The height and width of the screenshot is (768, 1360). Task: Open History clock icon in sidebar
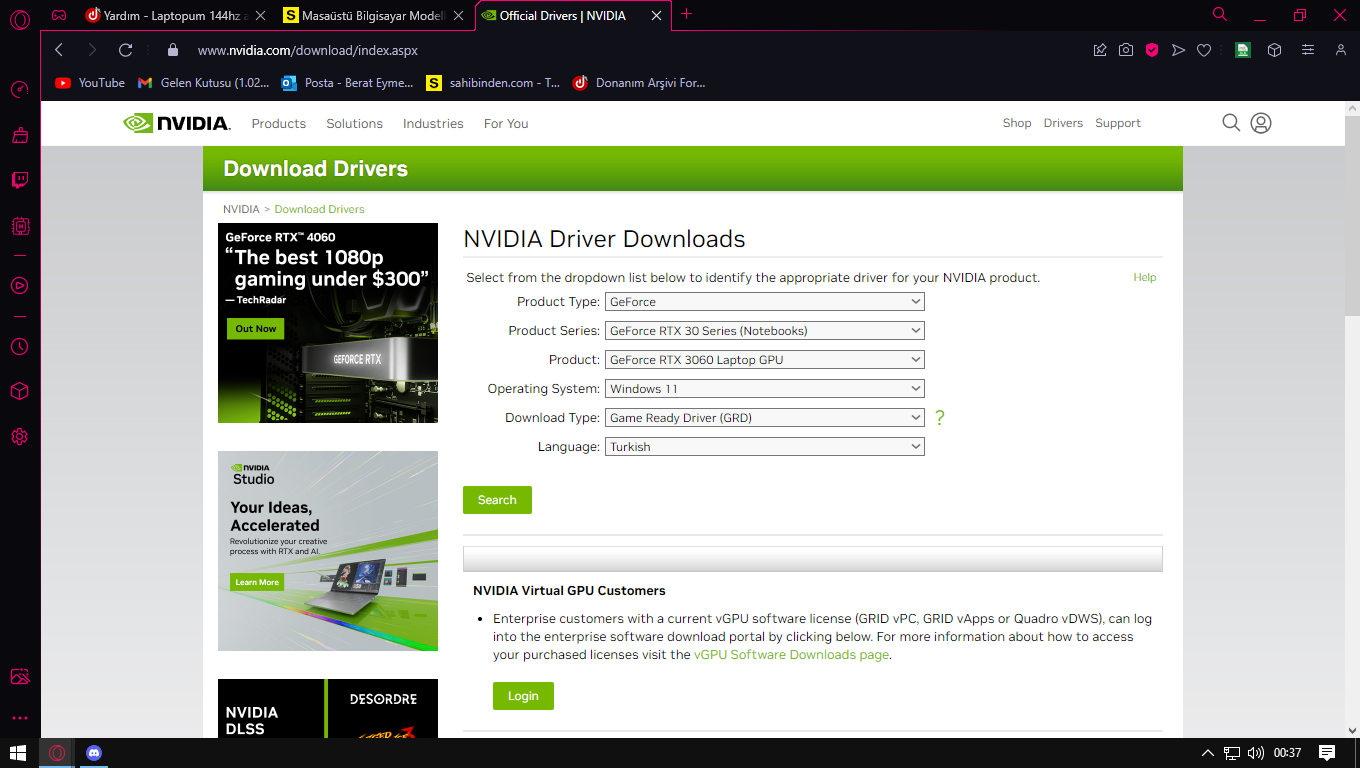[19, 347]
